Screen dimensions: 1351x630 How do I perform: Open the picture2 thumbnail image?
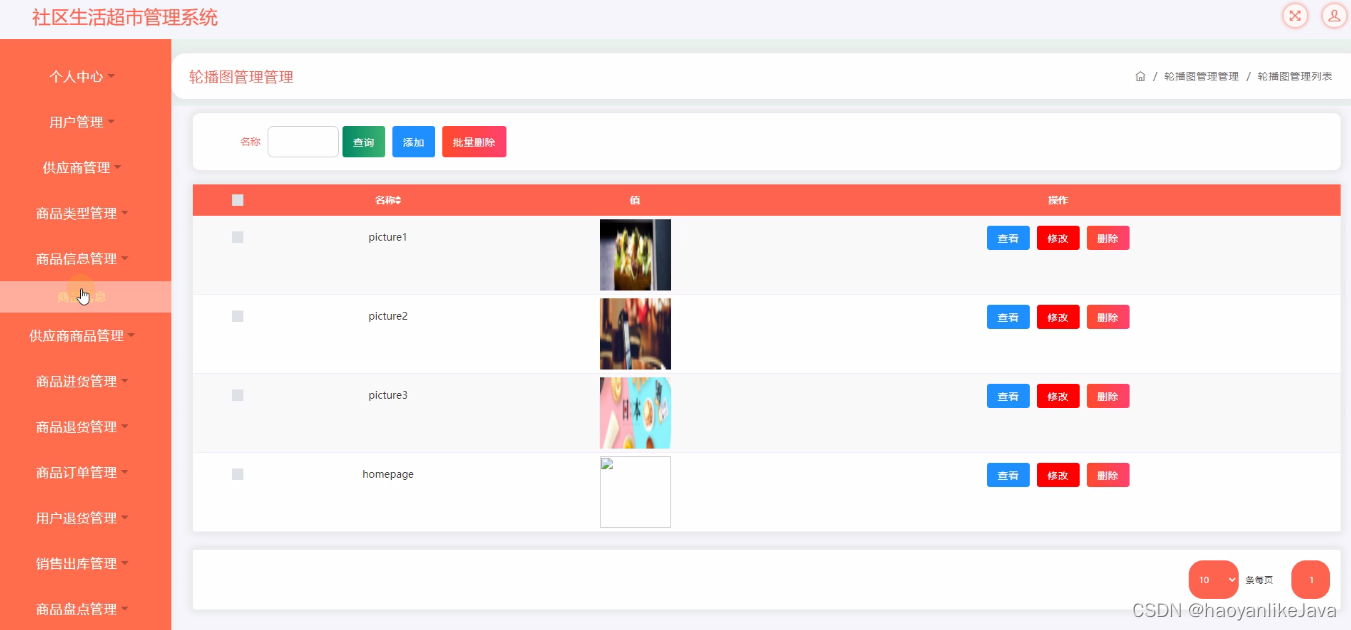point(635,334)
